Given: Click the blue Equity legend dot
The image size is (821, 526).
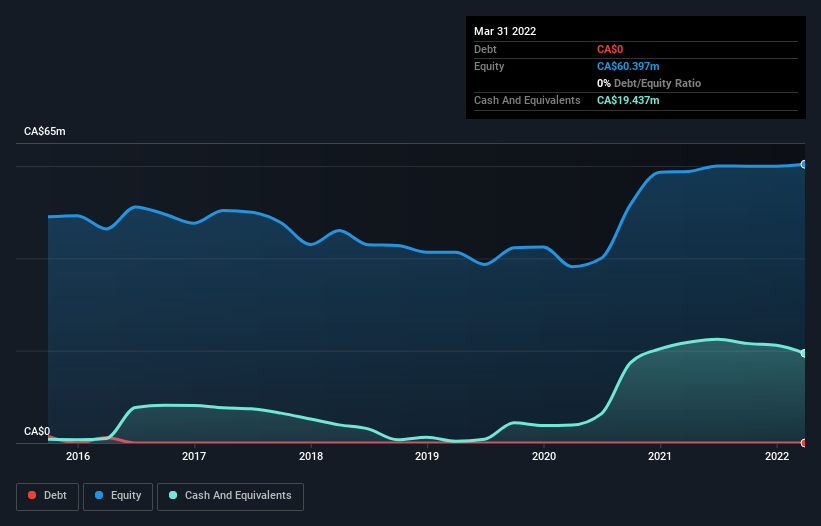Looking at the screenshot, I should click(99, 495).
